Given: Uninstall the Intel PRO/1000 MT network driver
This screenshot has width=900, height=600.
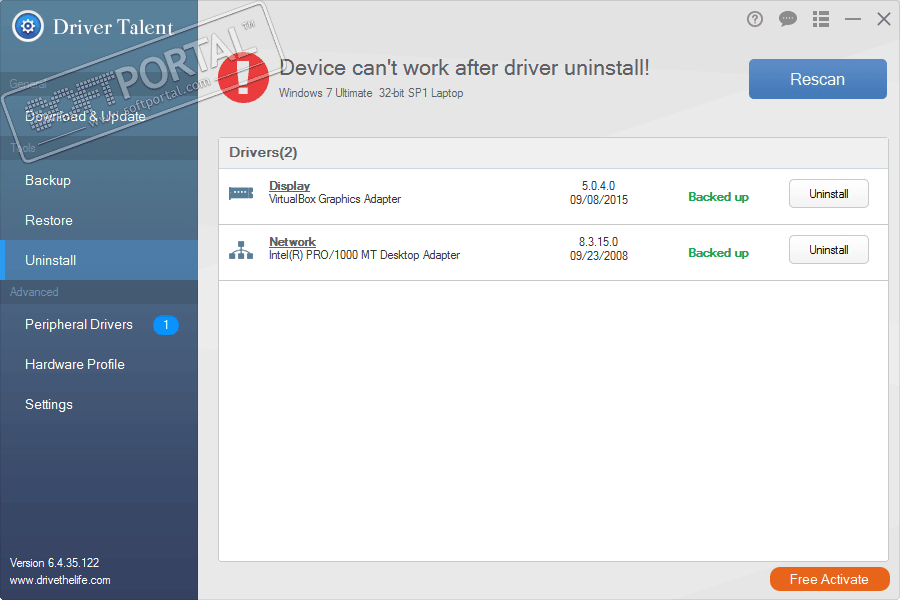Looking at the screenshot, I should [828, 250].
